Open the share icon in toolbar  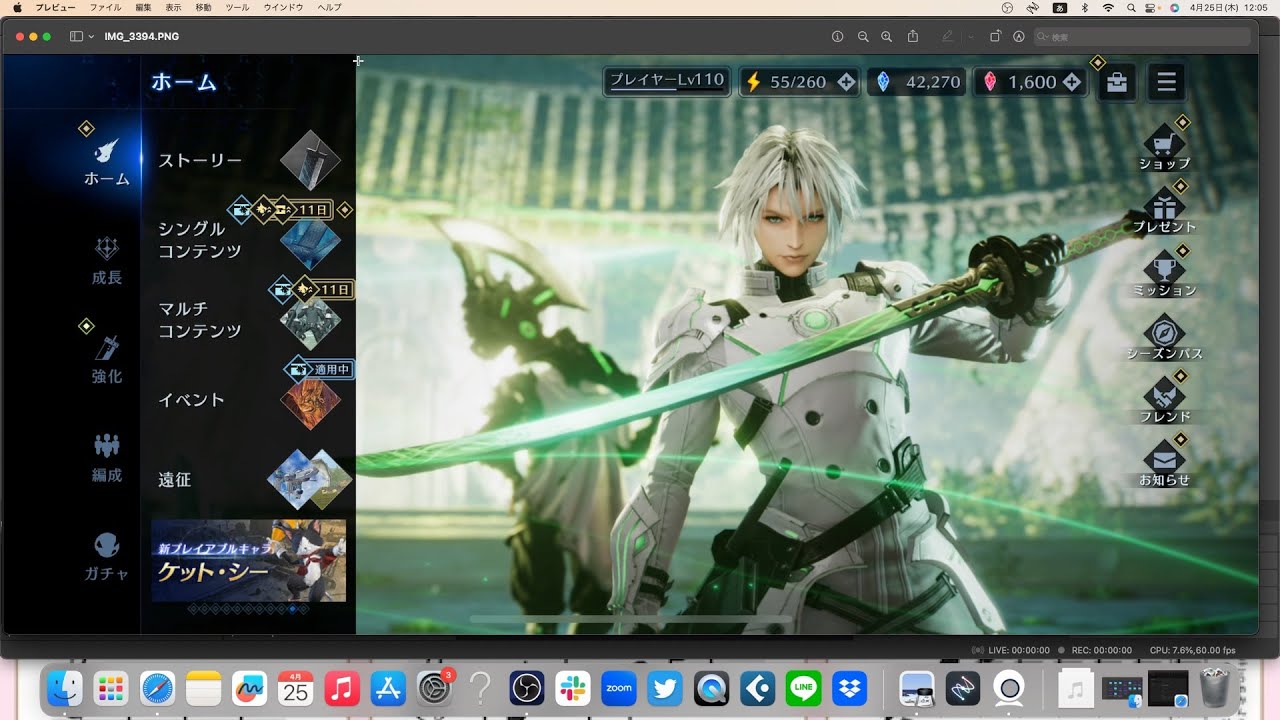(x=913, y=37)
